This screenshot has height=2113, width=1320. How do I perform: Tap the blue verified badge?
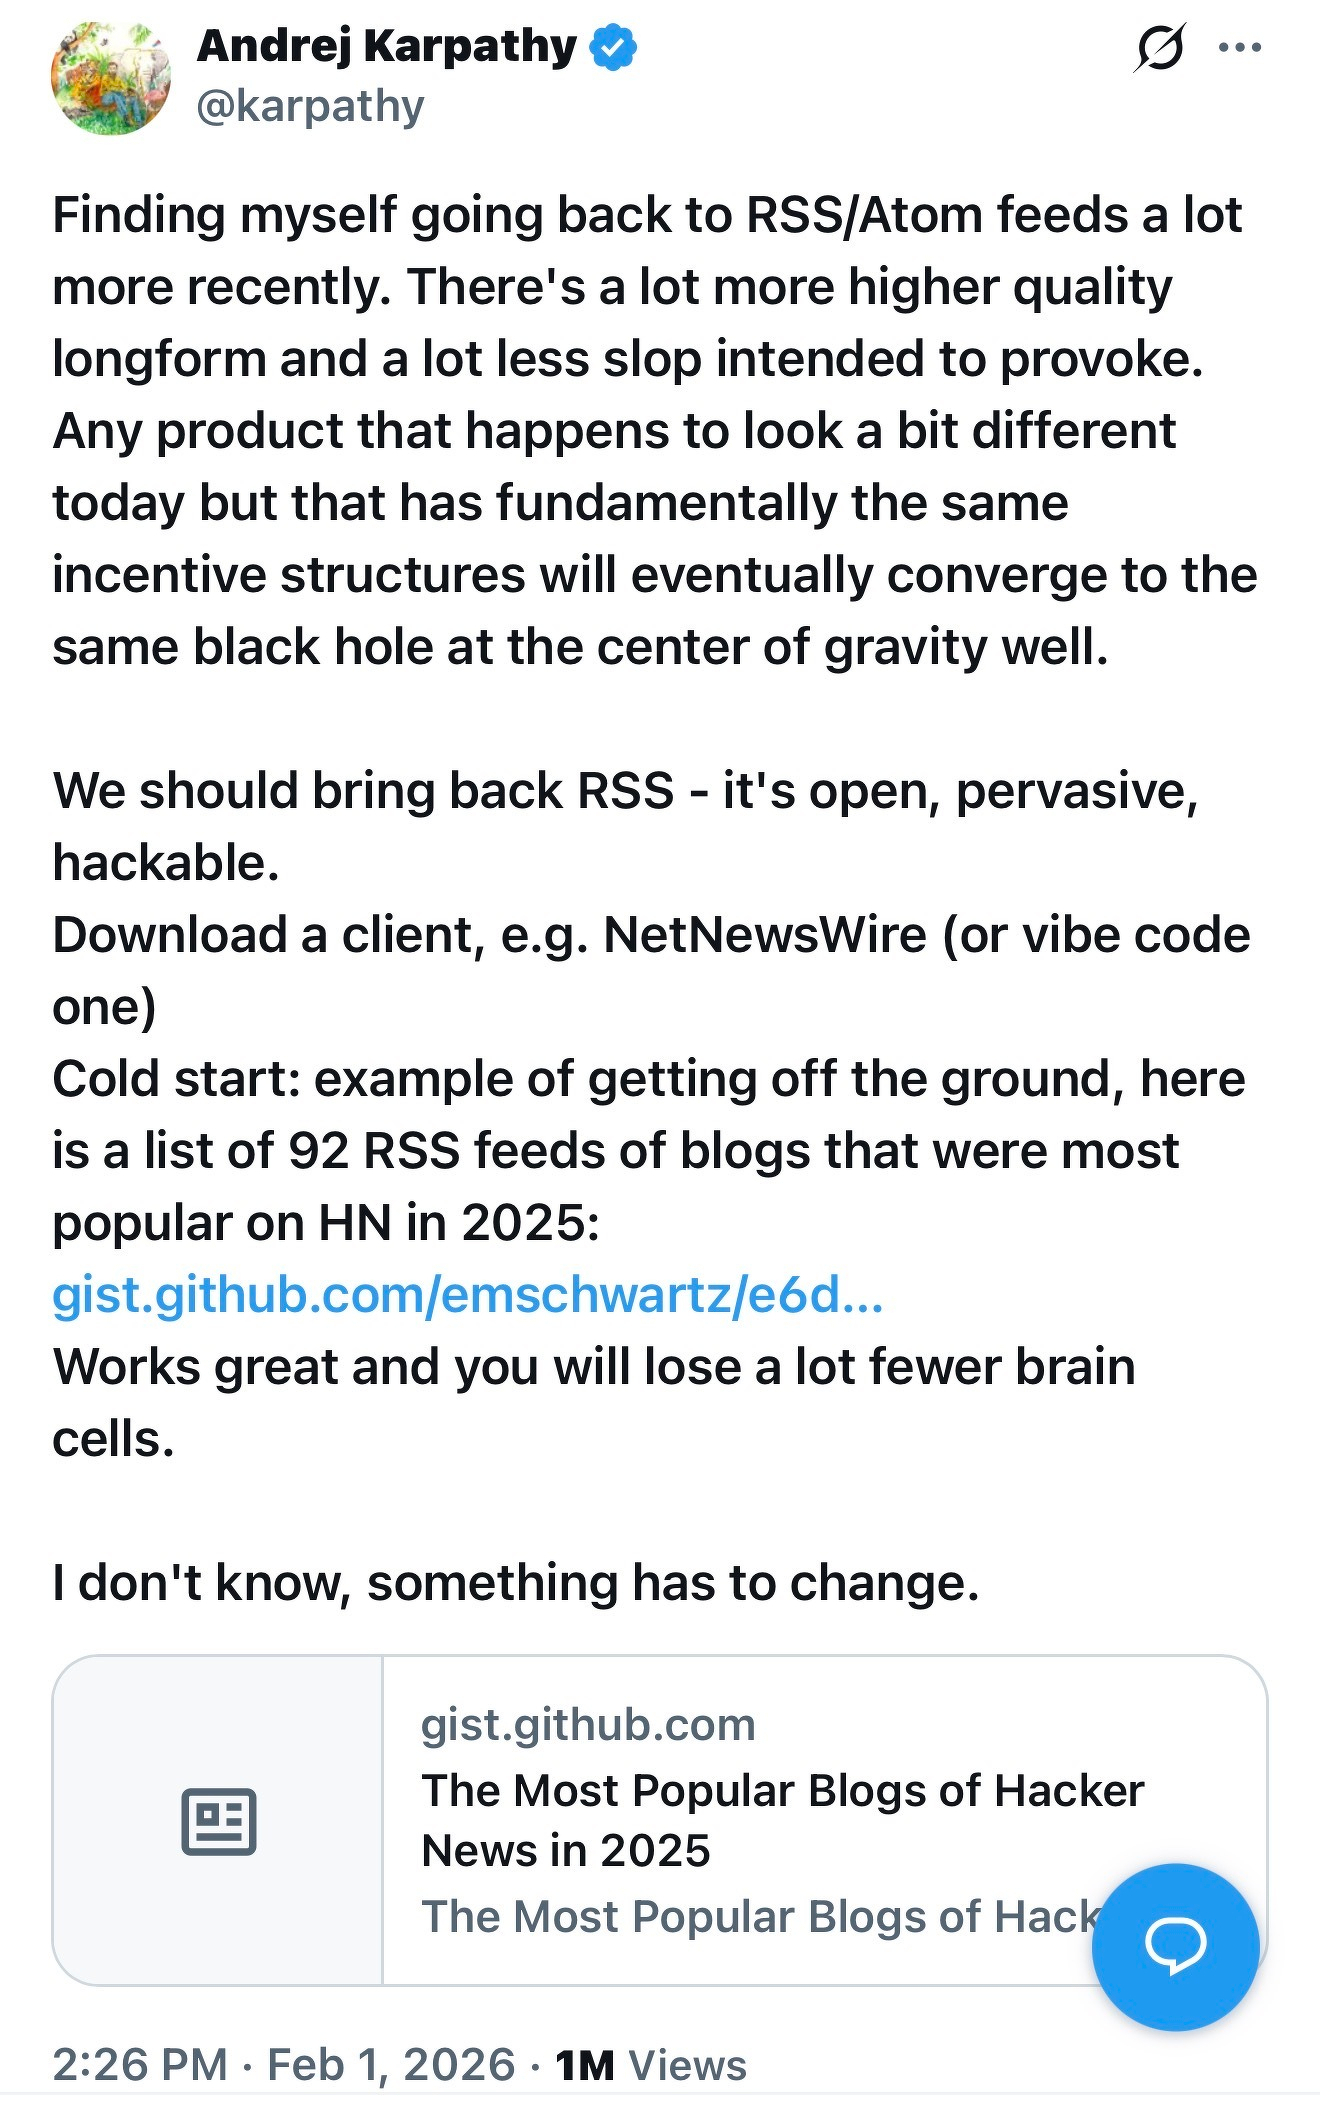tap(614, 47)
